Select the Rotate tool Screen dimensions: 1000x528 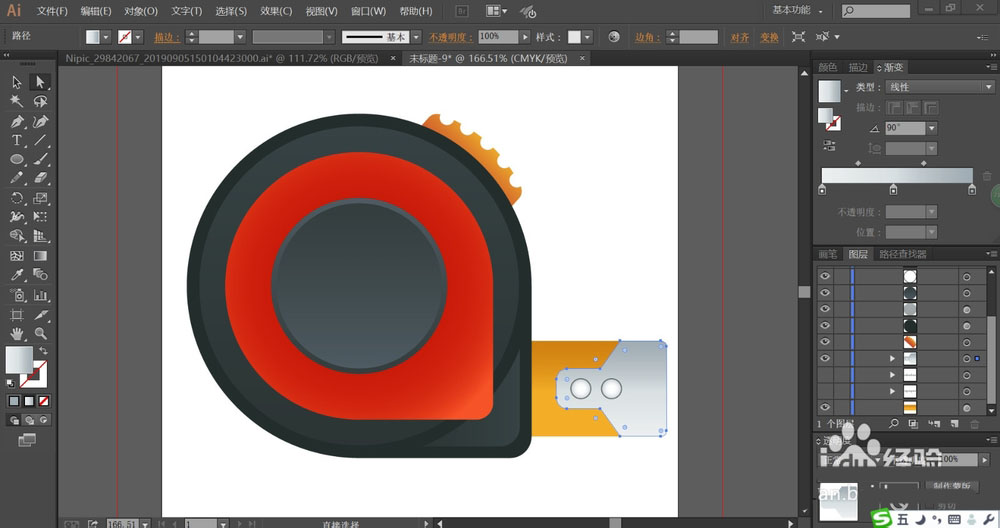tap(17, 198)
